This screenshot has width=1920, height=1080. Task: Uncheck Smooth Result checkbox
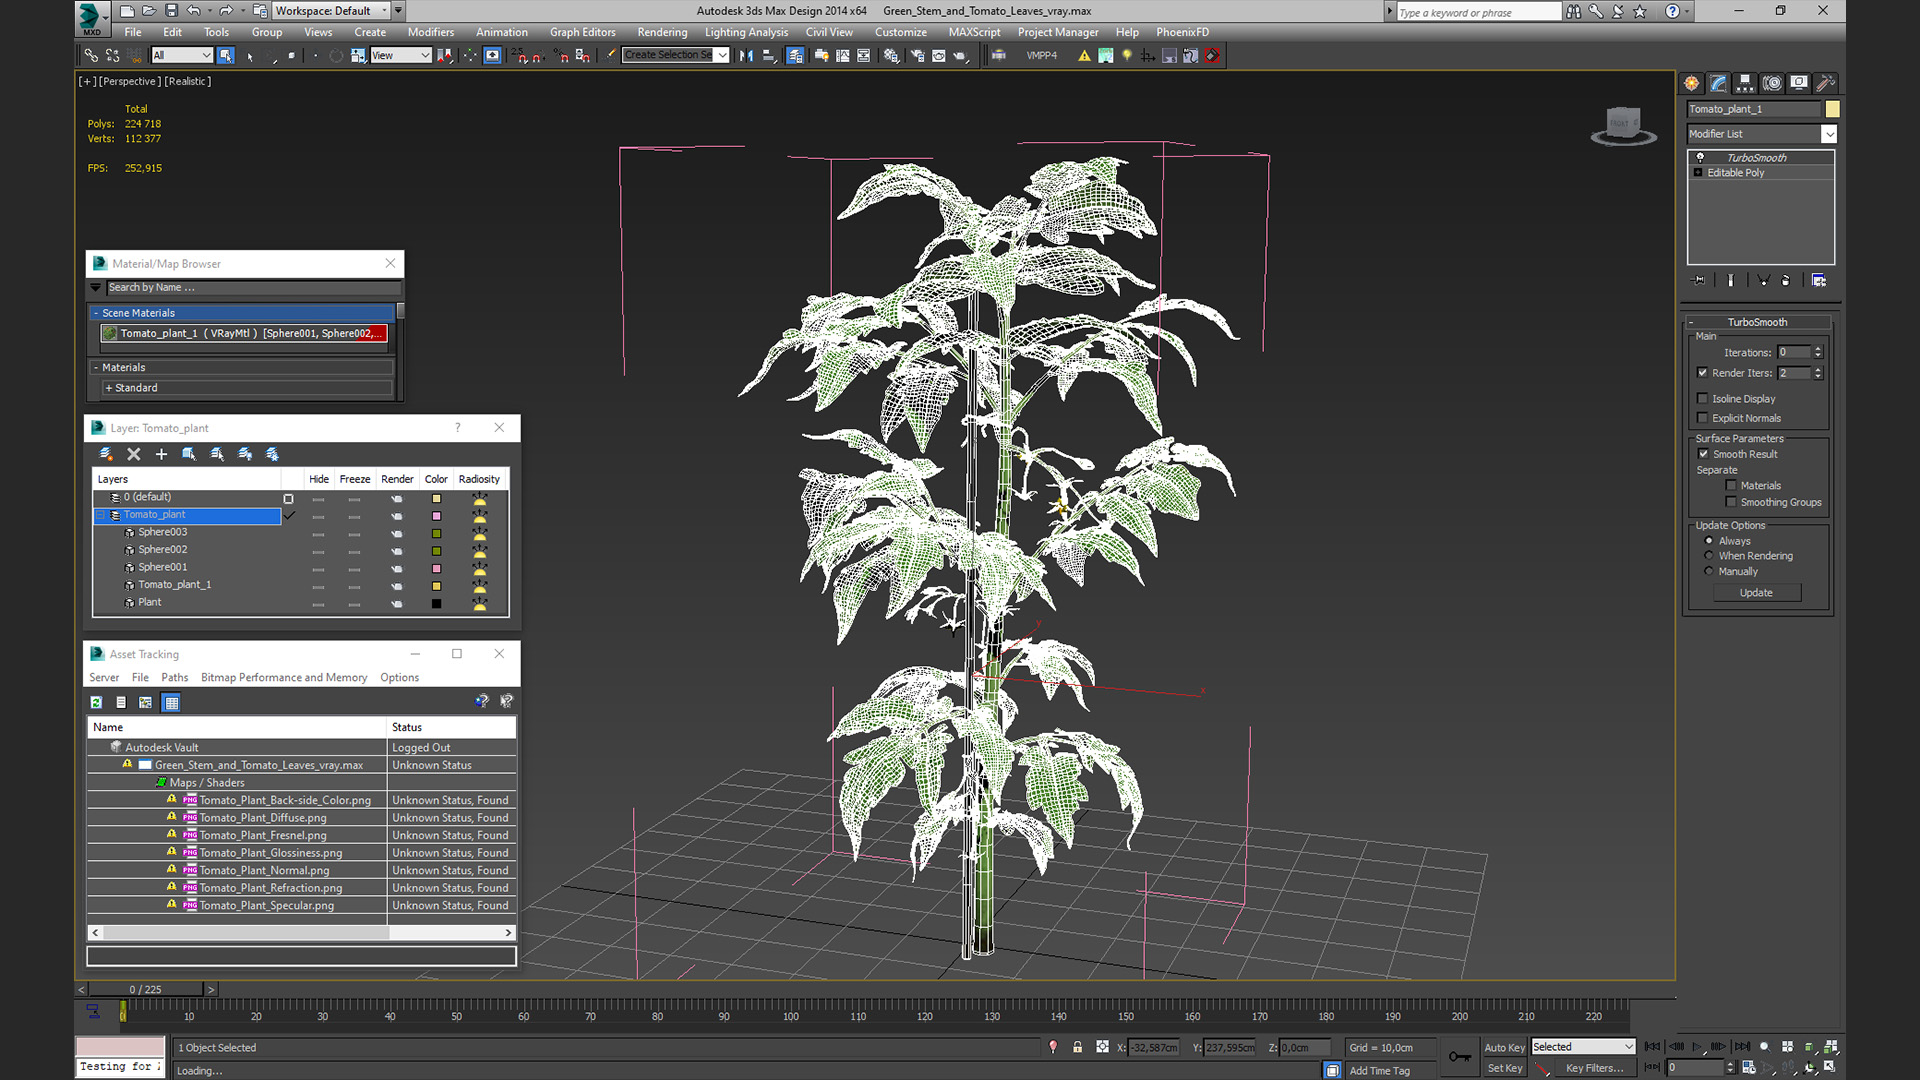click(x=1703, y=454)
